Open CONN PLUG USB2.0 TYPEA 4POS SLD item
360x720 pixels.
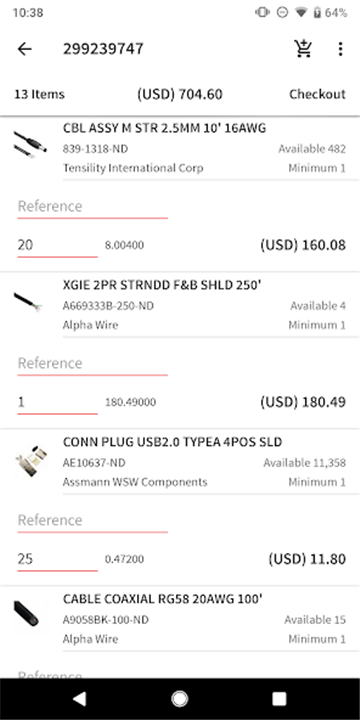172,442
